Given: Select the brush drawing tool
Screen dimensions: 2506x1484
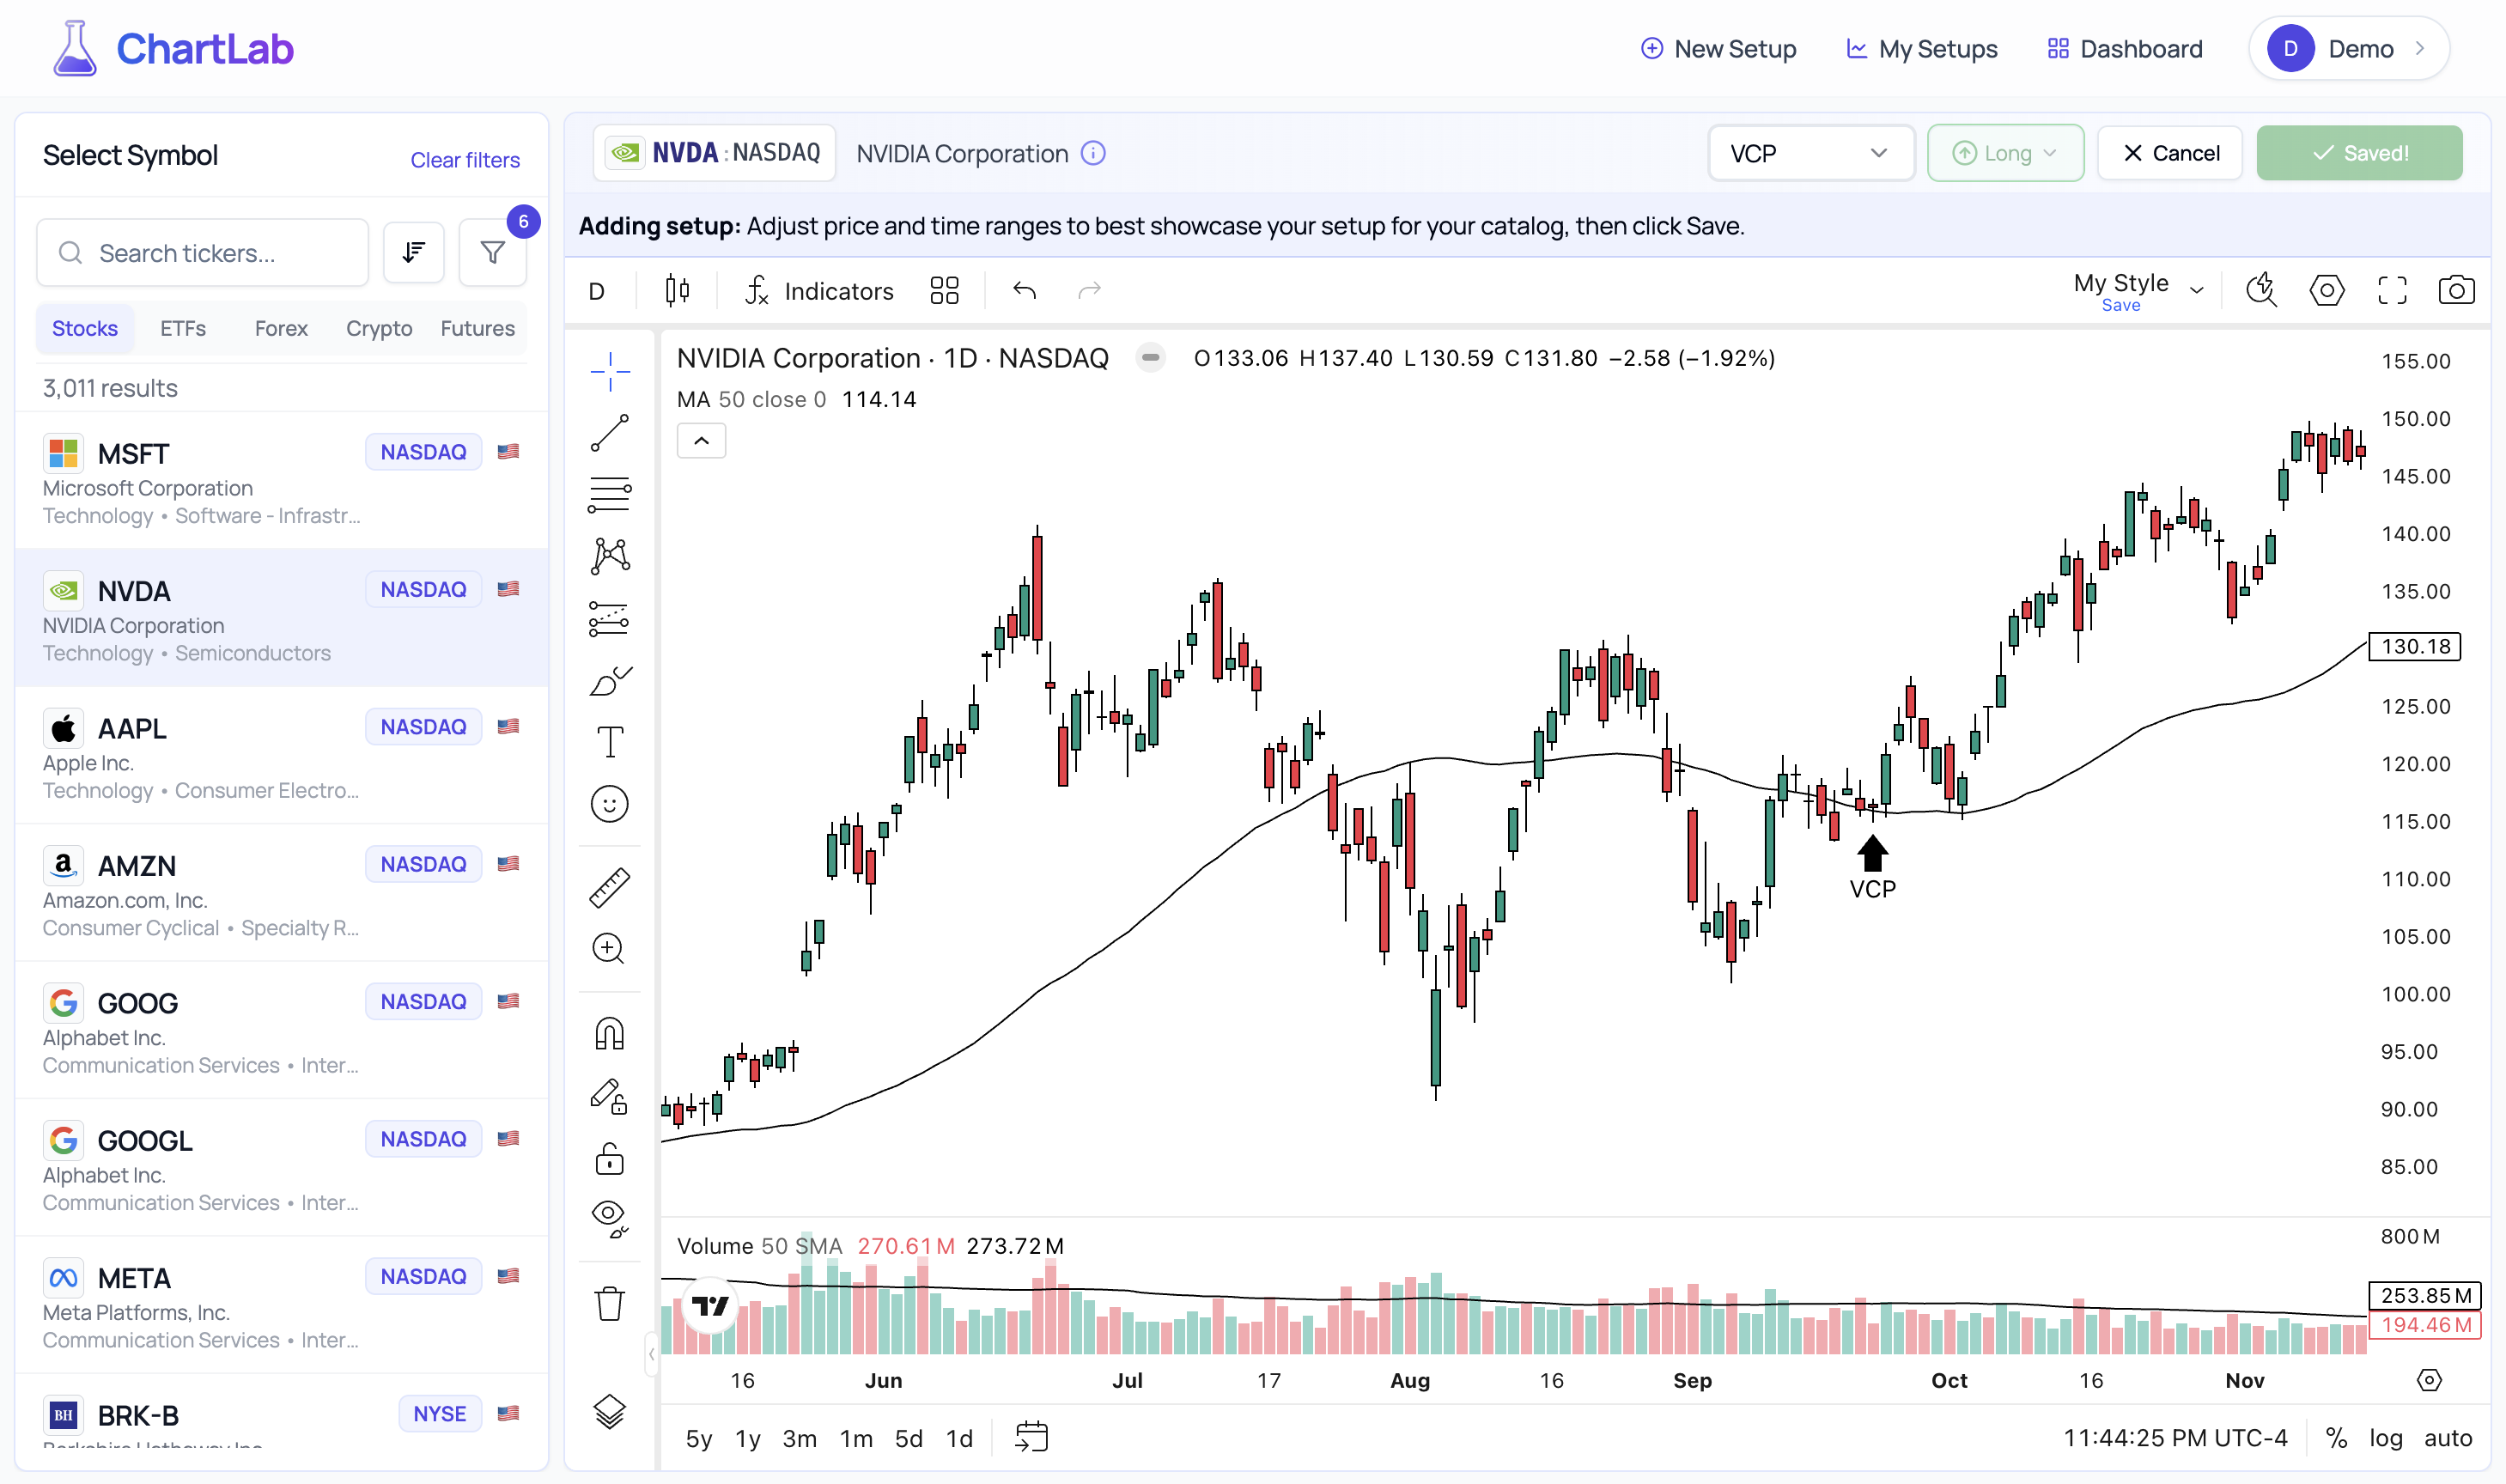Looking at the screenshot, I should click(x=609, y=681).
